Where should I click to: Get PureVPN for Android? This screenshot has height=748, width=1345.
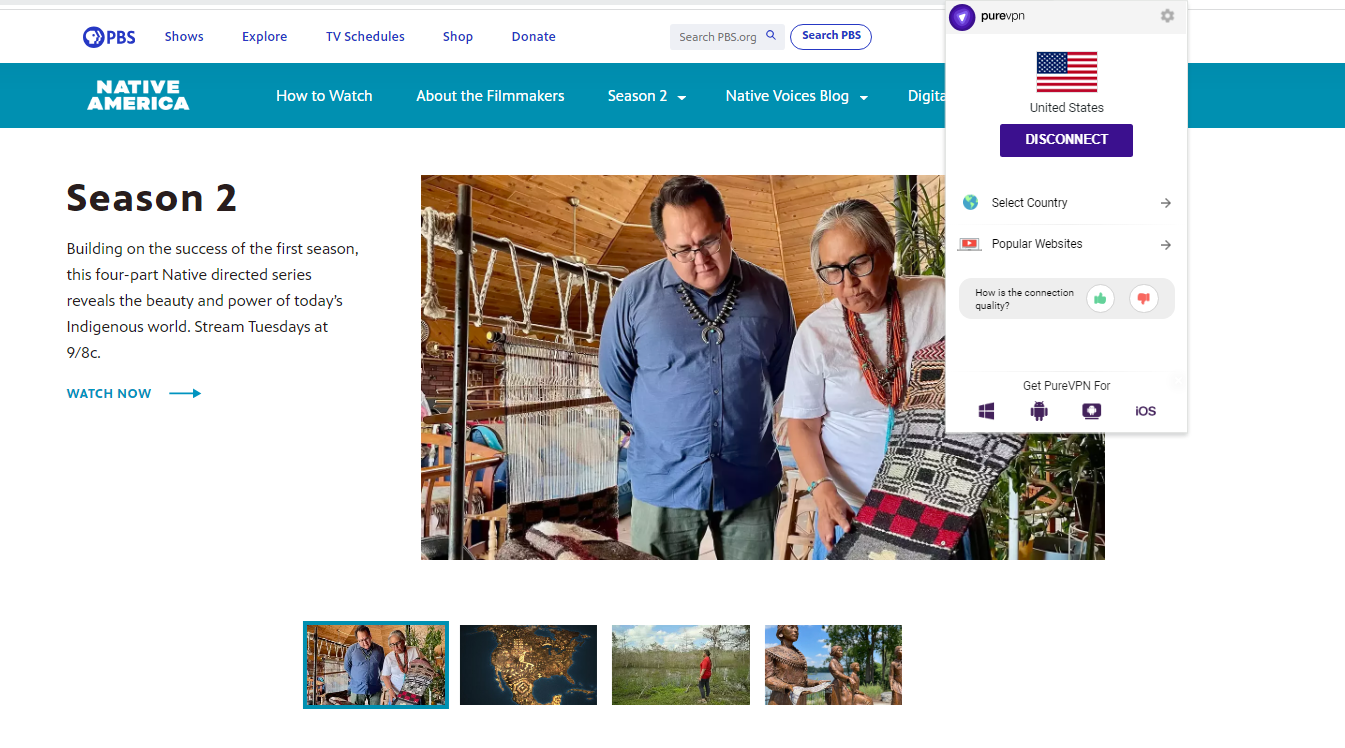[x=1039, y=410]
